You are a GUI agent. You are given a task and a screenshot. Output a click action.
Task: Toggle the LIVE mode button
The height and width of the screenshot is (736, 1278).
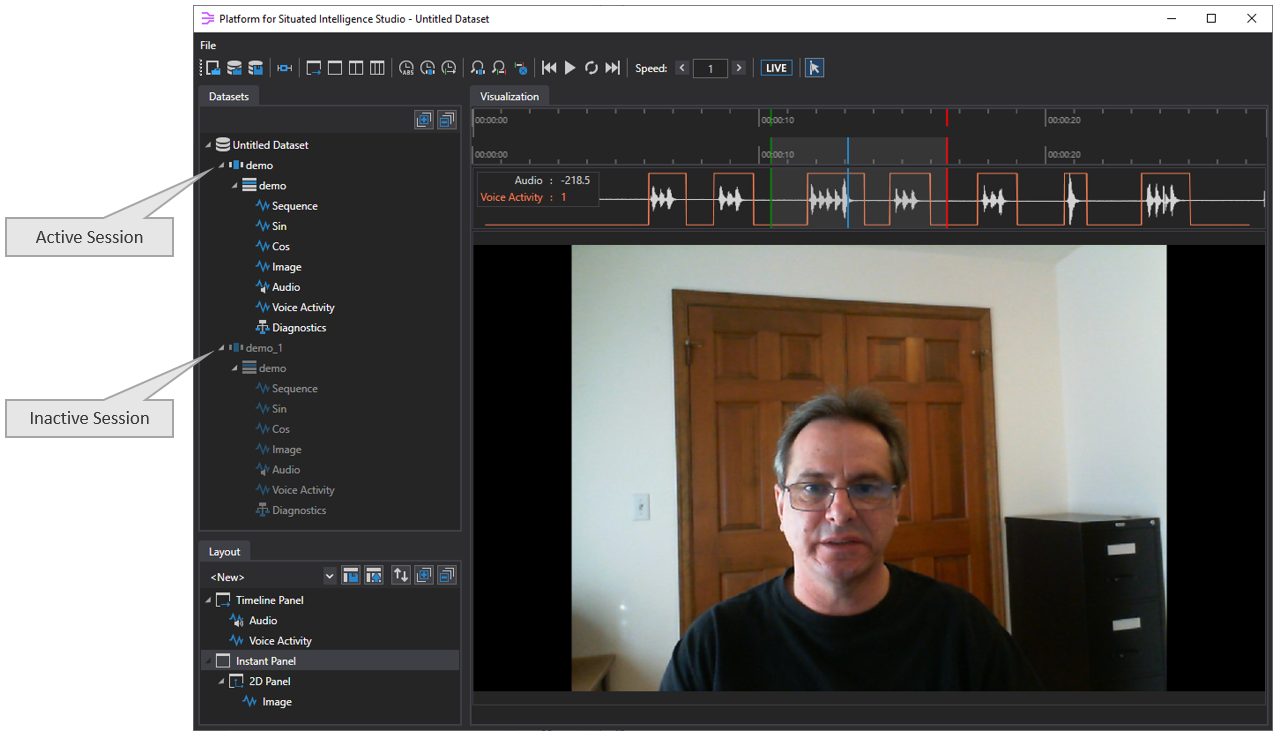click(x=776, y=68)
